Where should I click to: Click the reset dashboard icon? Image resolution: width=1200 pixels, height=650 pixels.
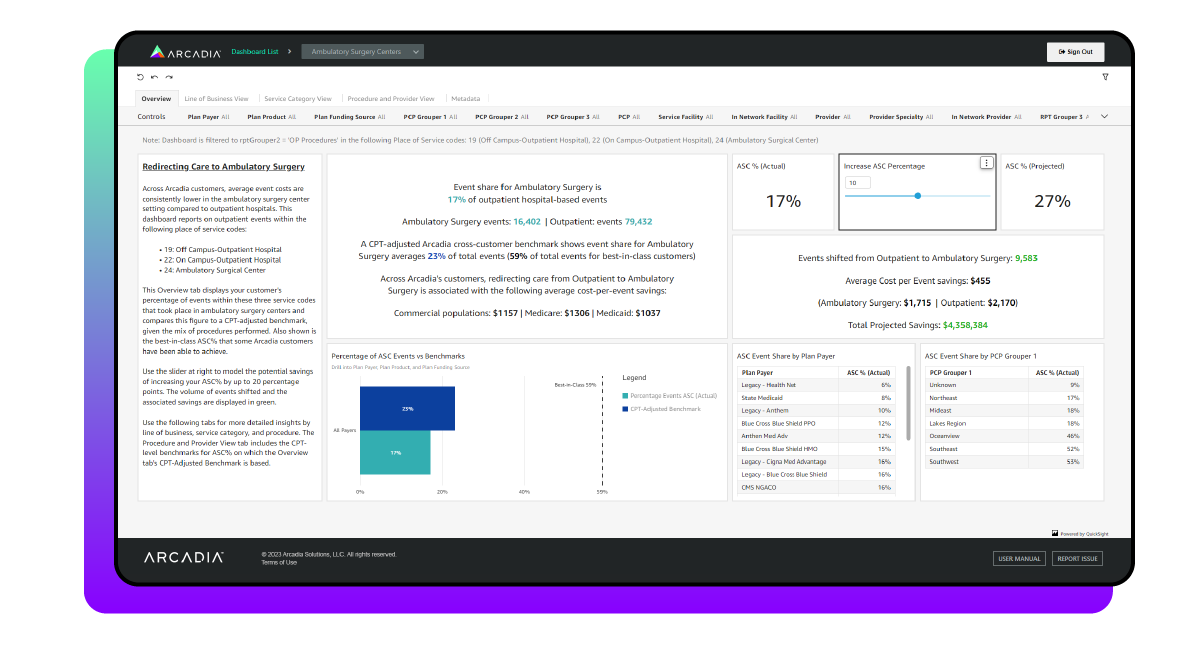tap(140, 77)
